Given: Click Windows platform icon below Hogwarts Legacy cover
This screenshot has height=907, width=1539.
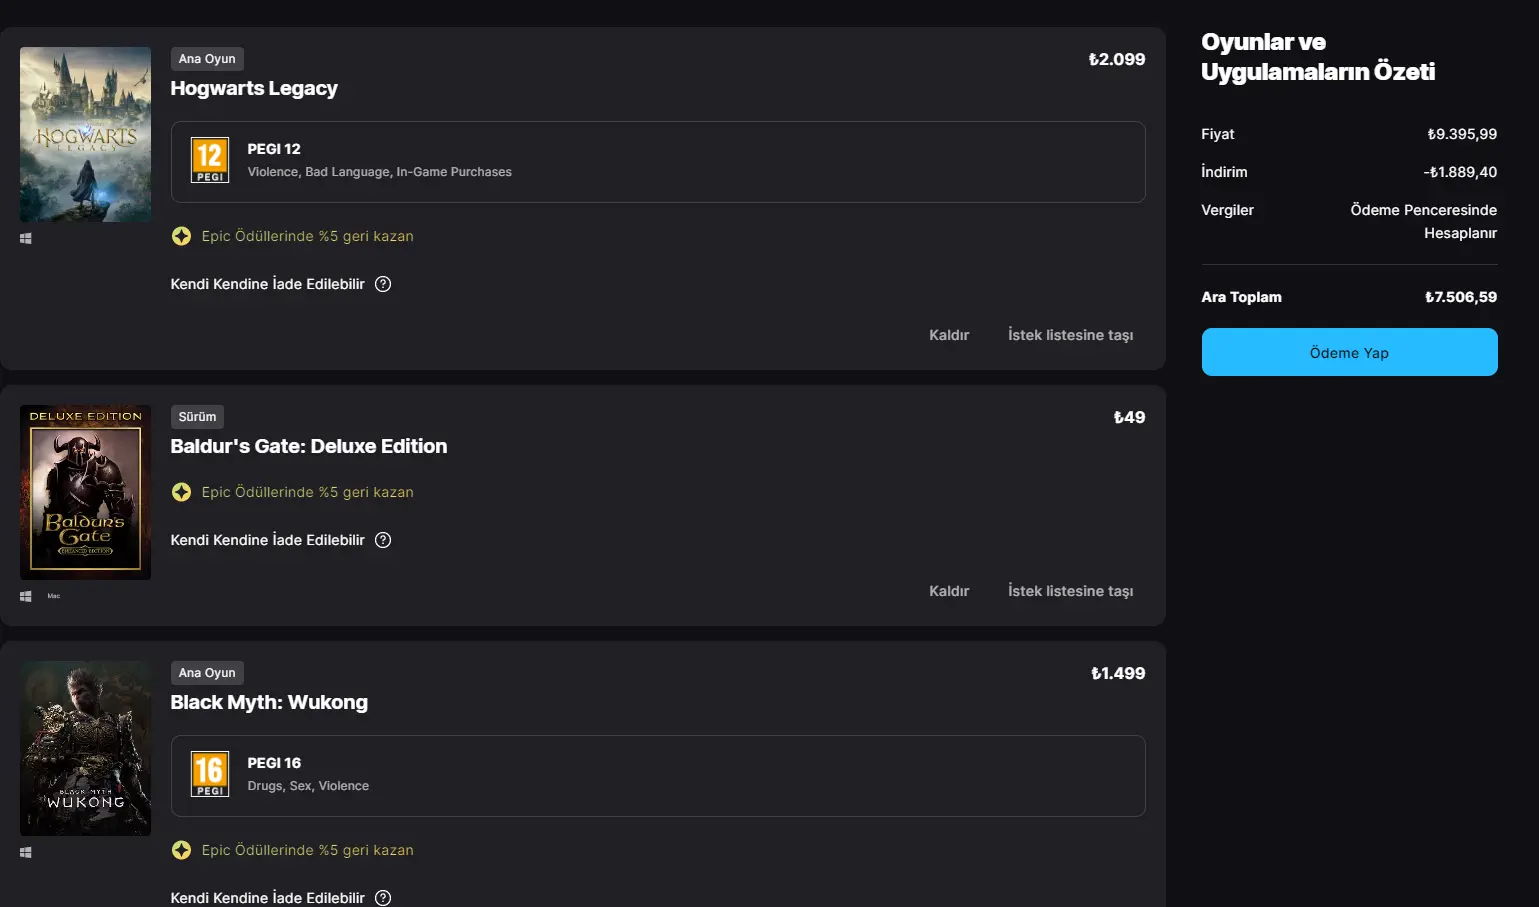Looking at the screenshot, I should (x=26, y=239).
